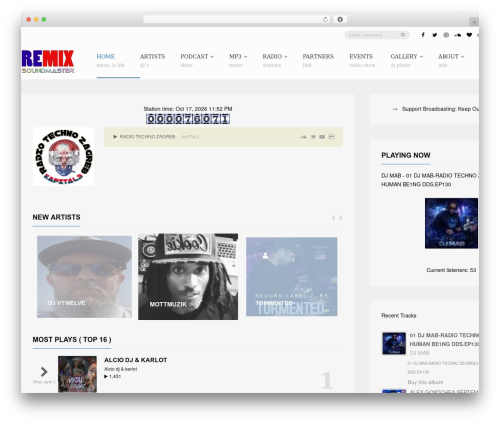Open the Facebook social icon
The image size is (500, 423).
pos(423,35)
